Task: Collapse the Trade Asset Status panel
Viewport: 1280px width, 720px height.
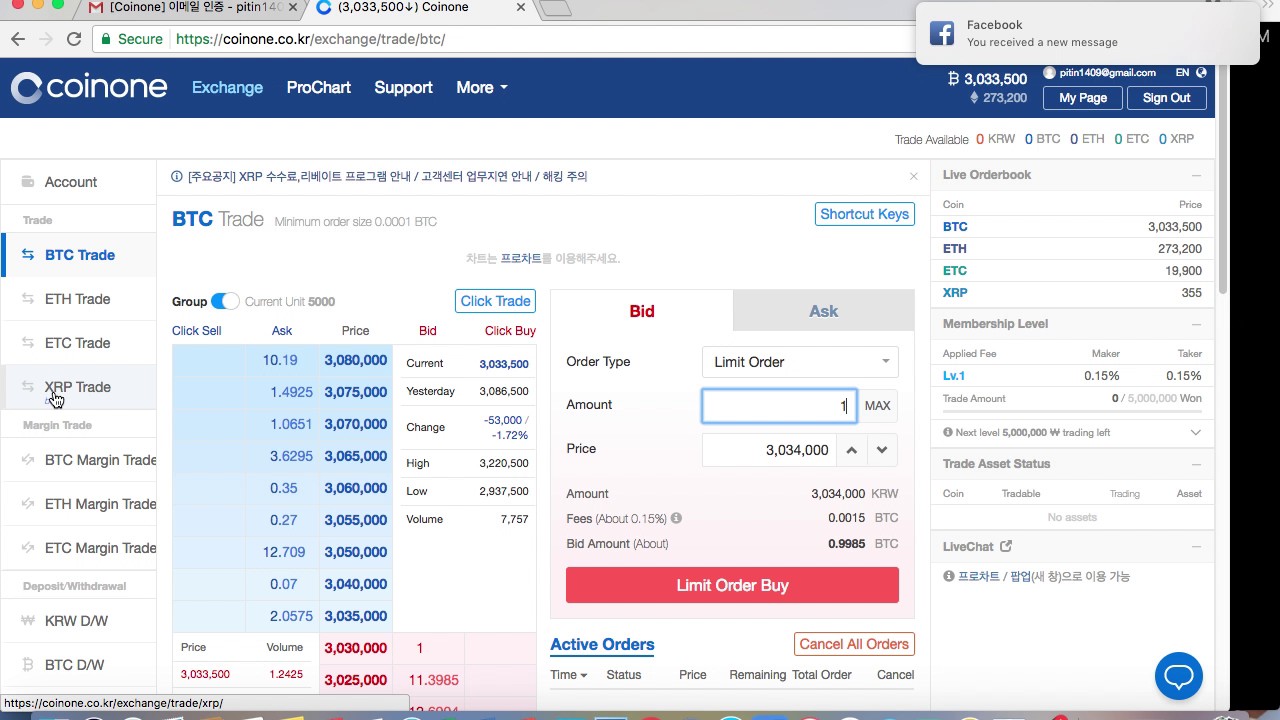Action: 1196,464
